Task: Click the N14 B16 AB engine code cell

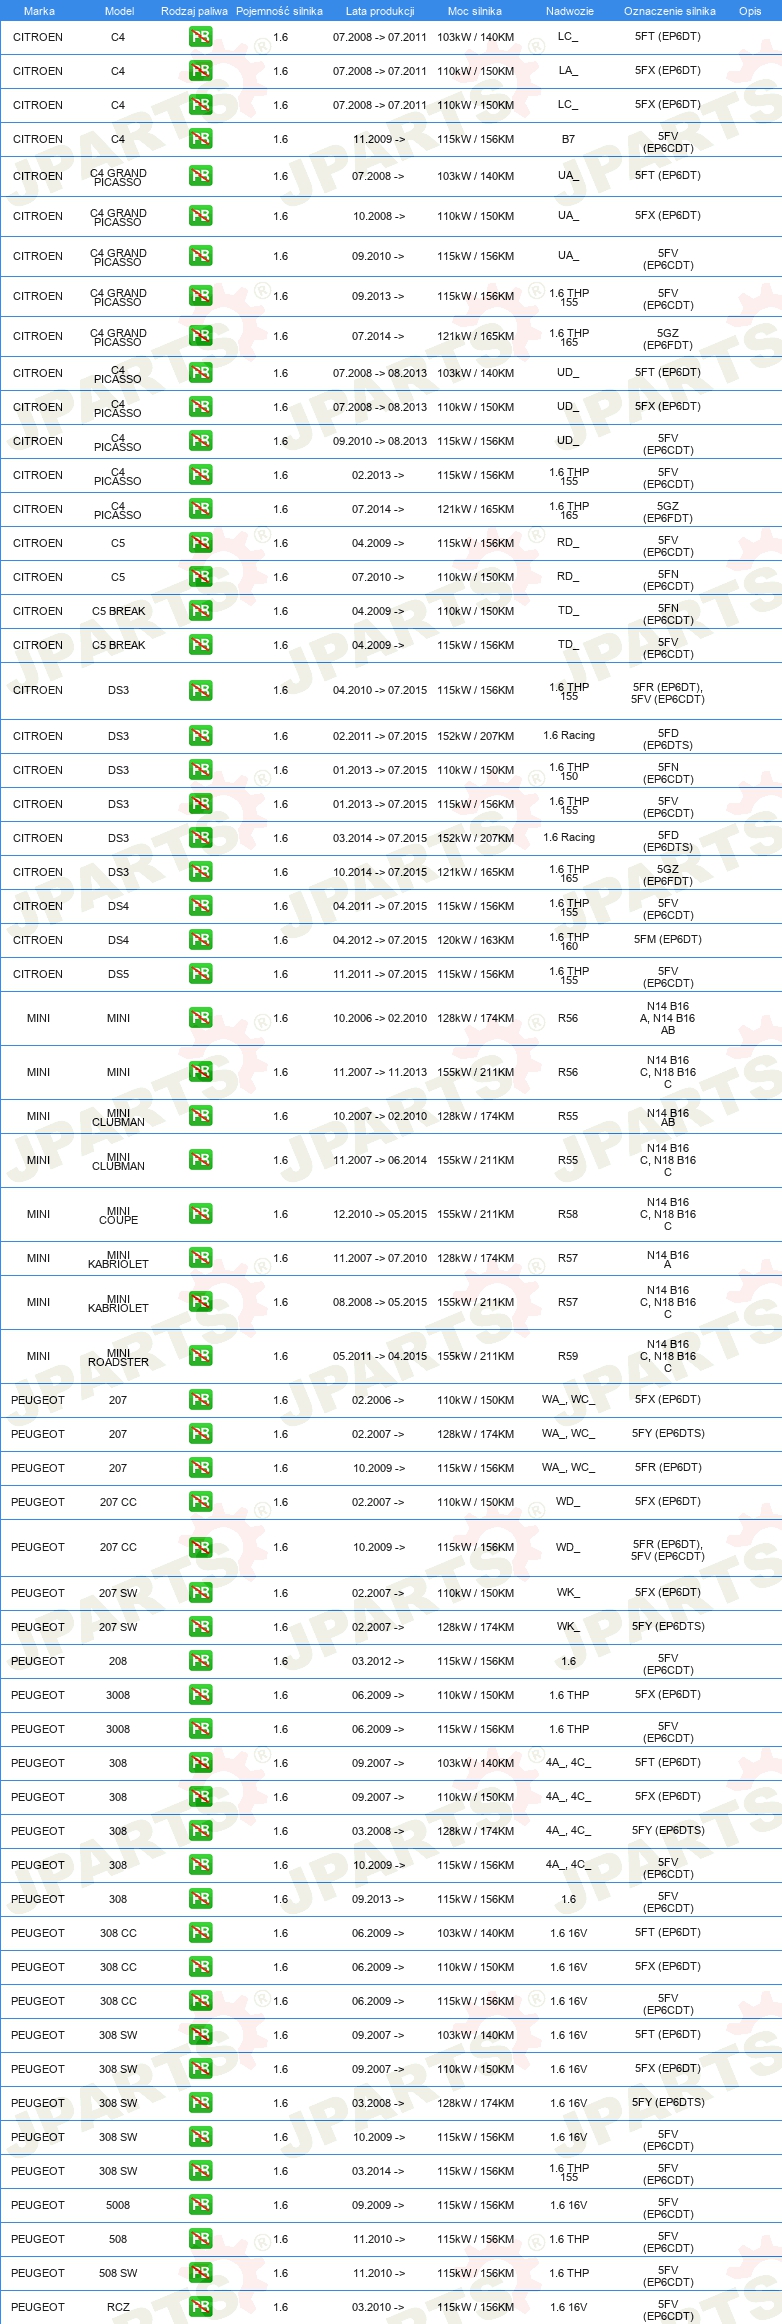Action: click(668, 1117)
